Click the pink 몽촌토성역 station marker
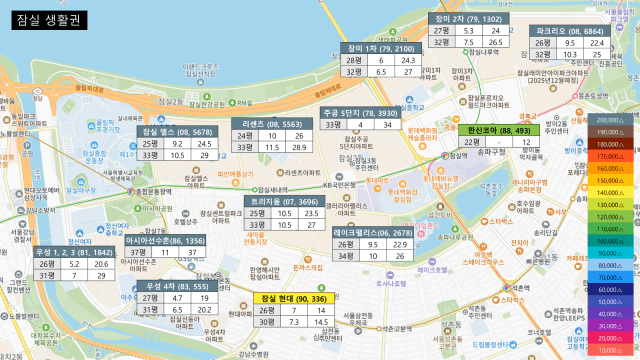 (575, 96)
